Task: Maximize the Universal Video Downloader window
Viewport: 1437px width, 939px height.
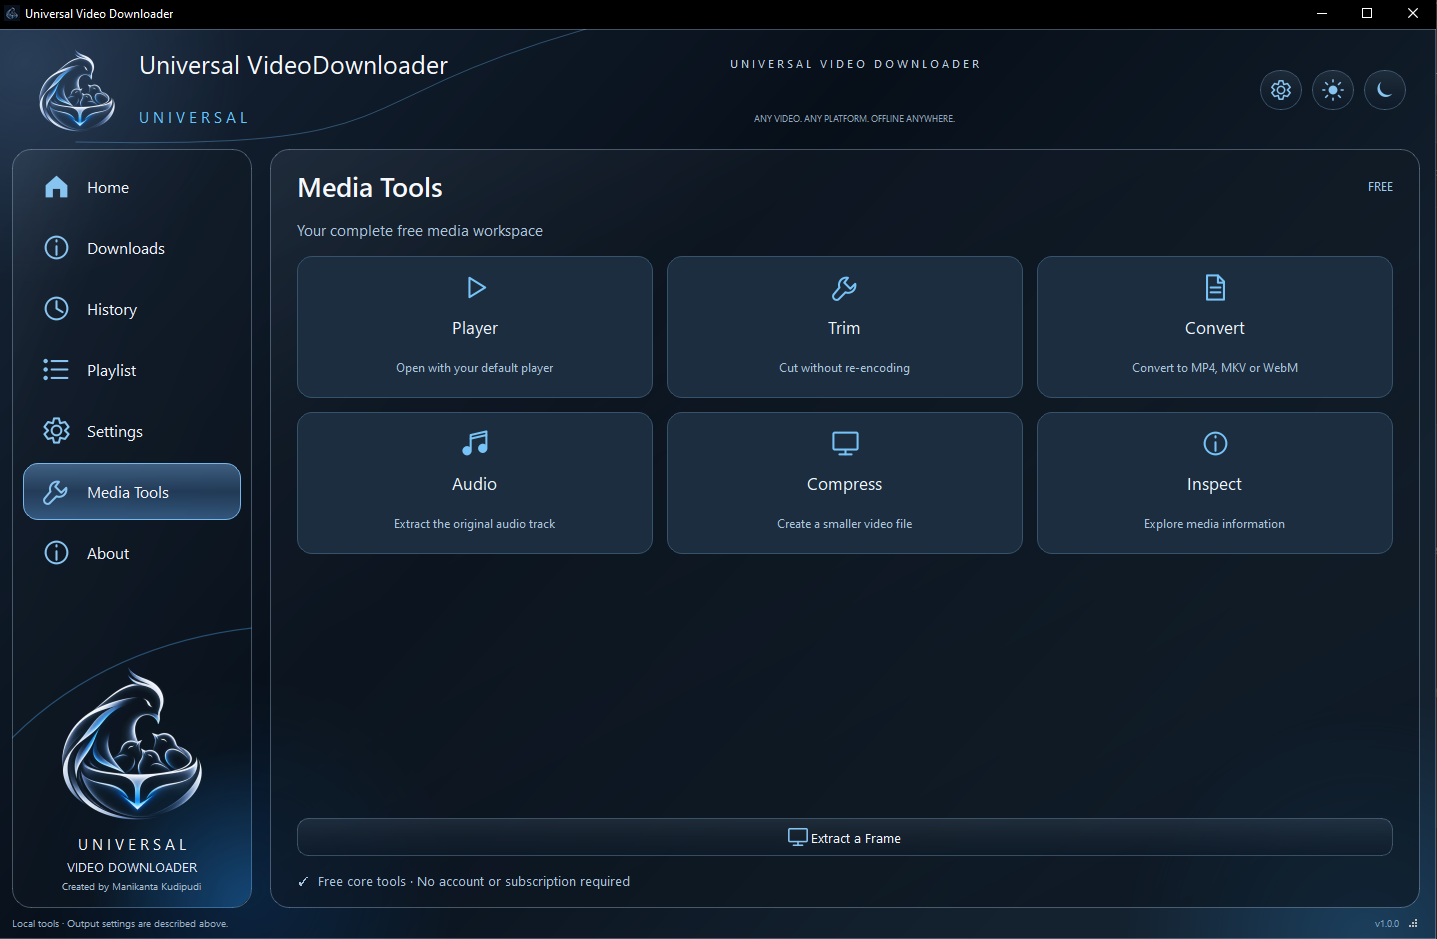Action: (x=1367, y=14)
